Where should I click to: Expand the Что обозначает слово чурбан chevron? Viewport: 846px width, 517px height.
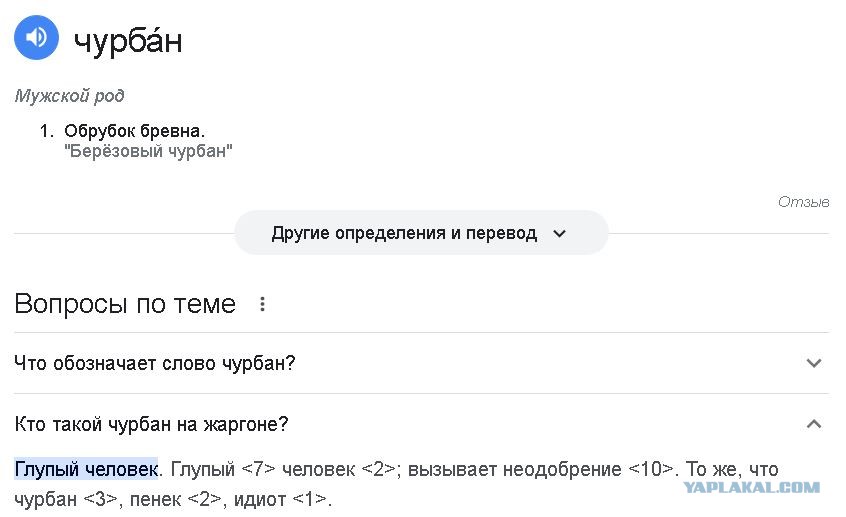(814, 363)
